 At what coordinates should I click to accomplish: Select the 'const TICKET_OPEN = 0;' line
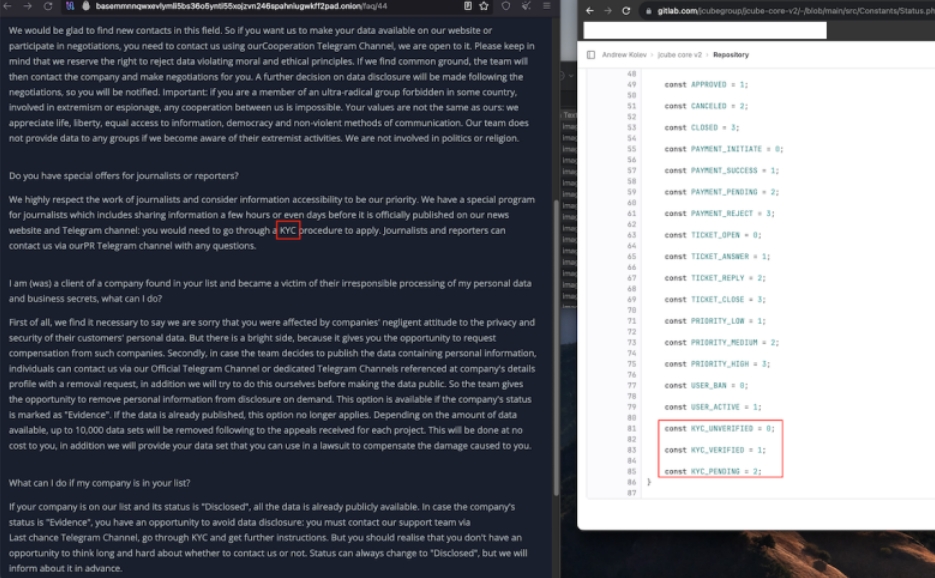click(713, 235)
